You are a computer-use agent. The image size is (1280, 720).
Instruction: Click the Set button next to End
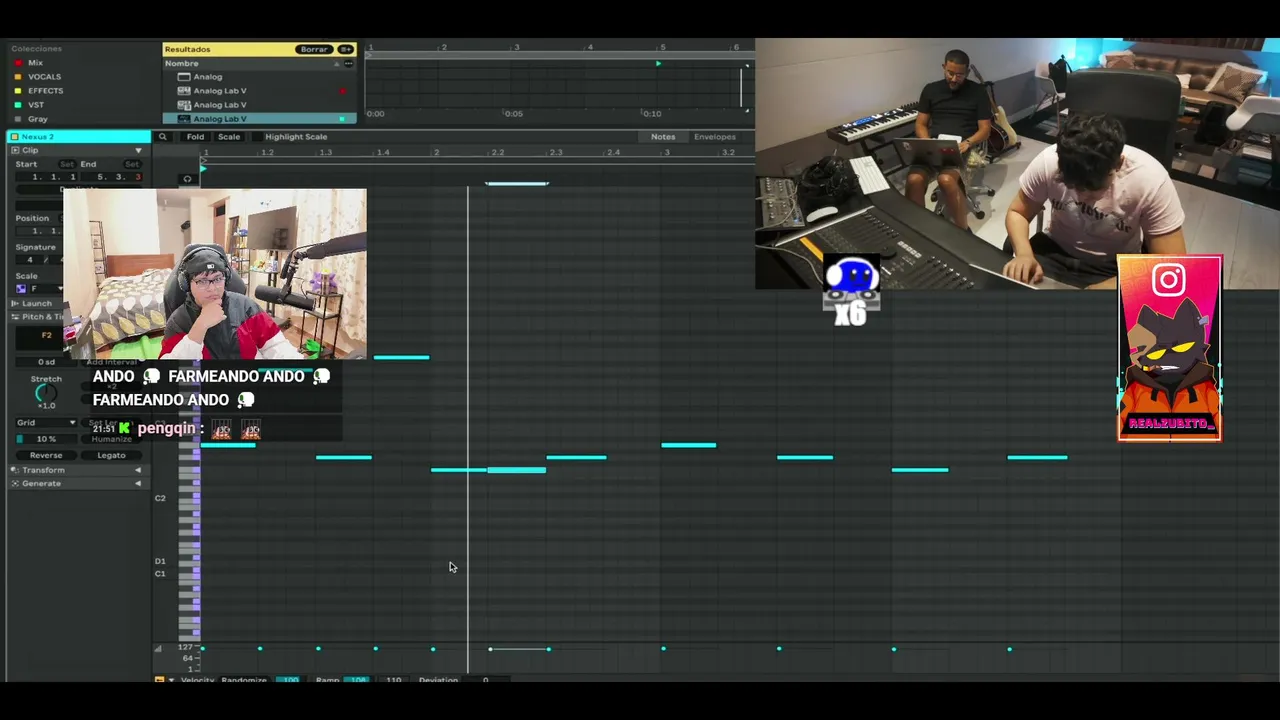point(131,164)
